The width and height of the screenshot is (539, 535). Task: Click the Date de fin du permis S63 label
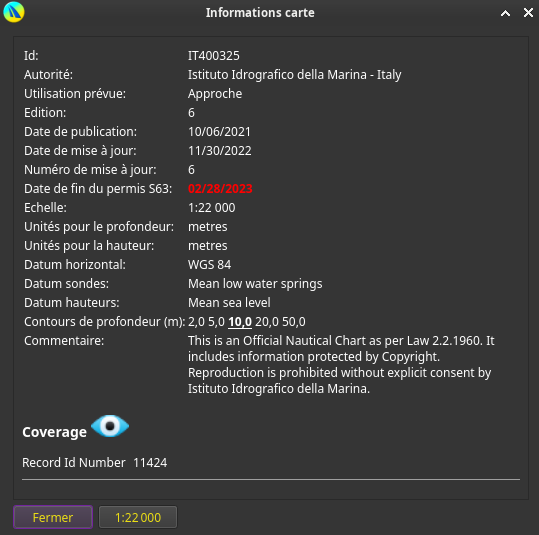[98, 189]
